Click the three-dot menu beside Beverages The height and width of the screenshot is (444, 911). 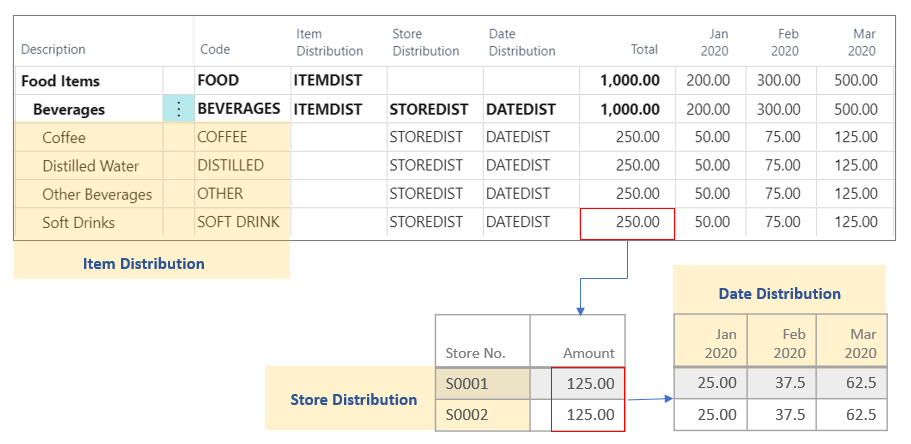coord(178,109)
